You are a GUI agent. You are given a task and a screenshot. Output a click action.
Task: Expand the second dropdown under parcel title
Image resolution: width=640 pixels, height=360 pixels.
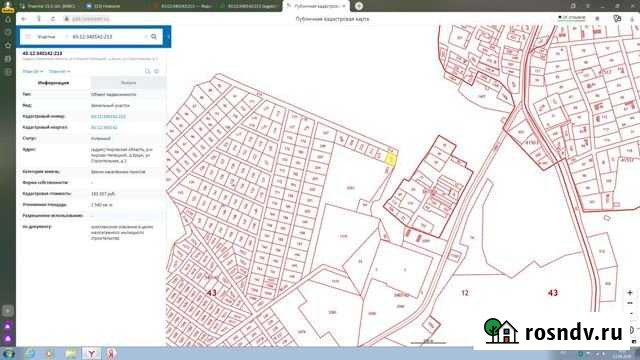click(60, 71)
